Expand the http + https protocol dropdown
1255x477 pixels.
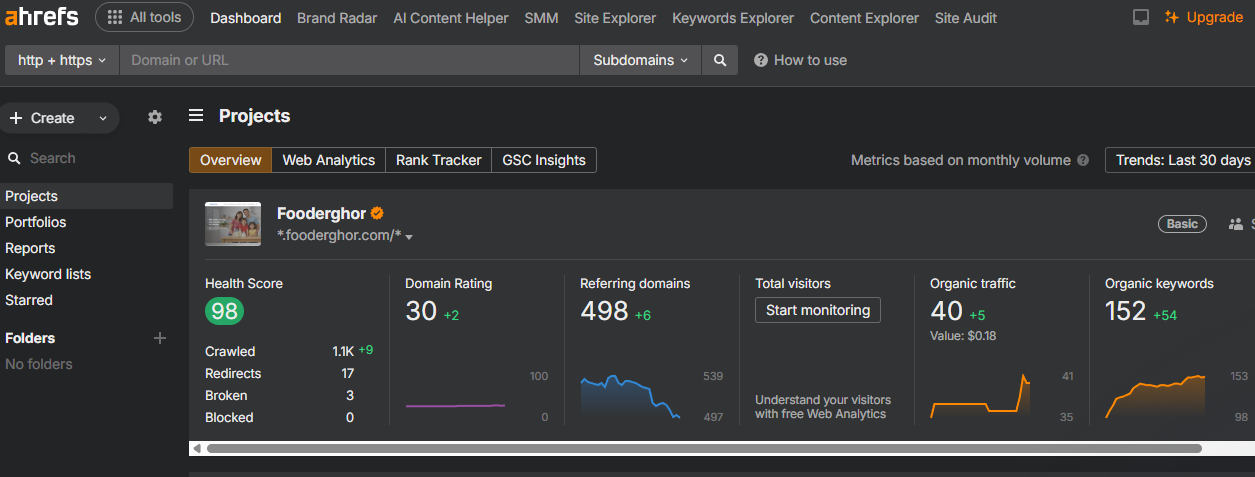[62, 60]
